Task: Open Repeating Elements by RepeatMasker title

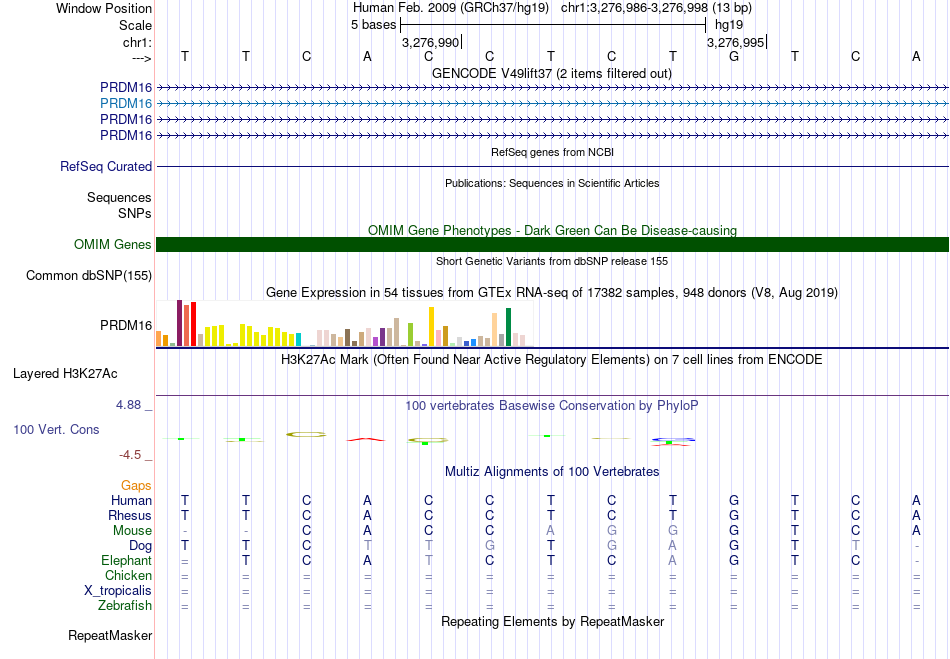Action: click(553, 621)
